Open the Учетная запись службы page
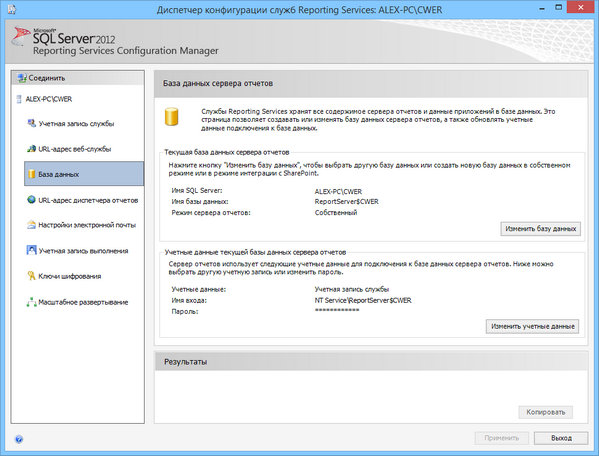Image resolution: width=599 pixels, height=456 pixels. (x=76, y=124)
